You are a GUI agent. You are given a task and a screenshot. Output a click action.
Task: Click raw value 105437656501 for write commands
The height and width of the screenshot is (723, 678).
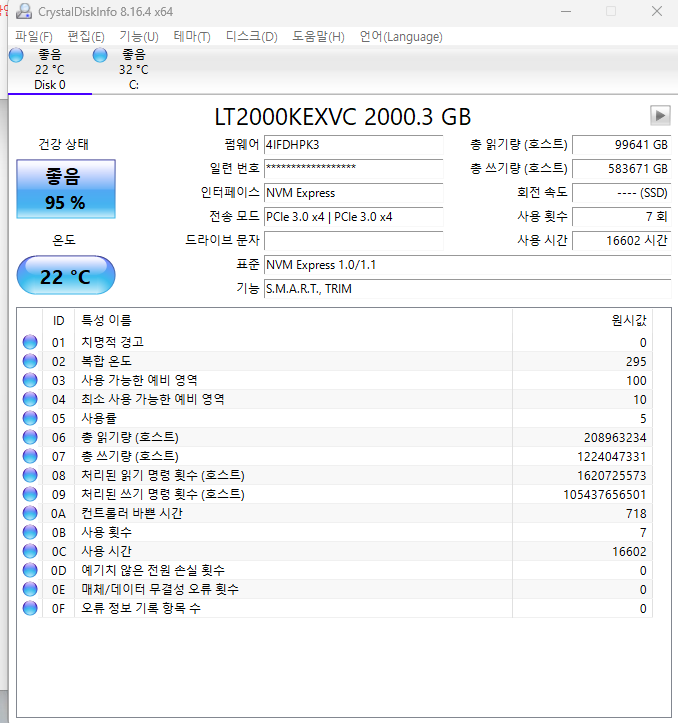click(605, 494)
